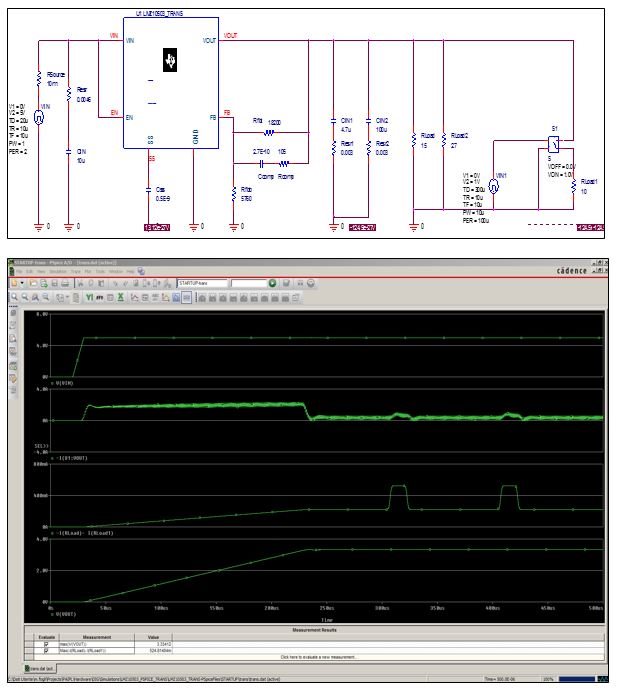Image resolution: width=617 pixels, height=692 pixels.
Task: Click the Open file folder icon
Action: click(33, 283)
